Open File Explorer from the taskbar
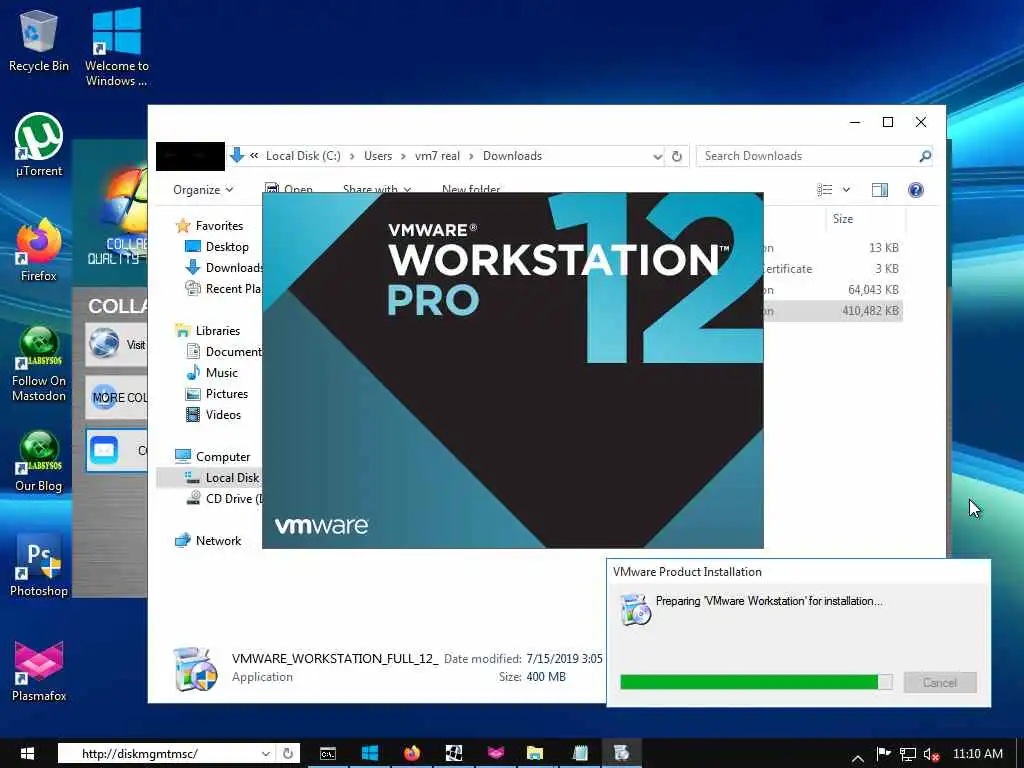The width and height of the screenshot is (1024, 768). click(x=536, y=754)
